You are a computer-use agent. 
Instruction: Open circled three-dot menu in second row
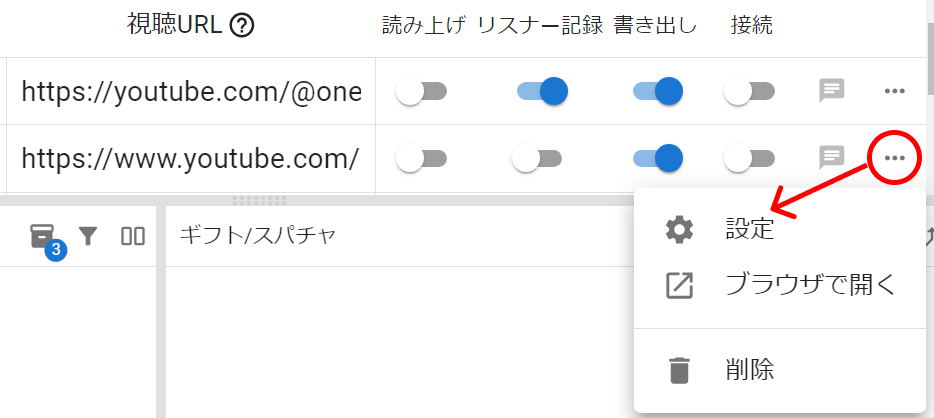pyautogui.click(x=895, y=157)
